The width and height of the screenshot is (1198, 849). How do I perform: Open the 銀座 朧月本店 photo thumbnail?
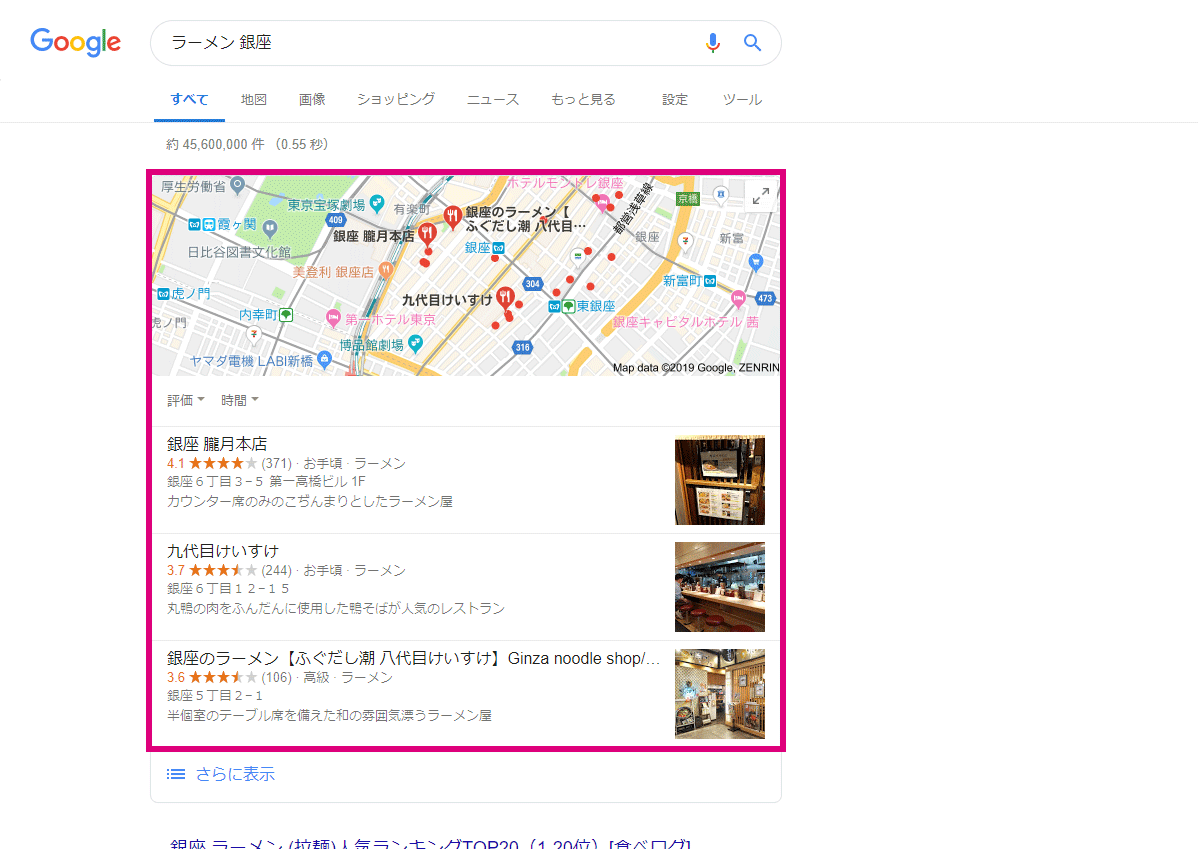coord(720,480)
